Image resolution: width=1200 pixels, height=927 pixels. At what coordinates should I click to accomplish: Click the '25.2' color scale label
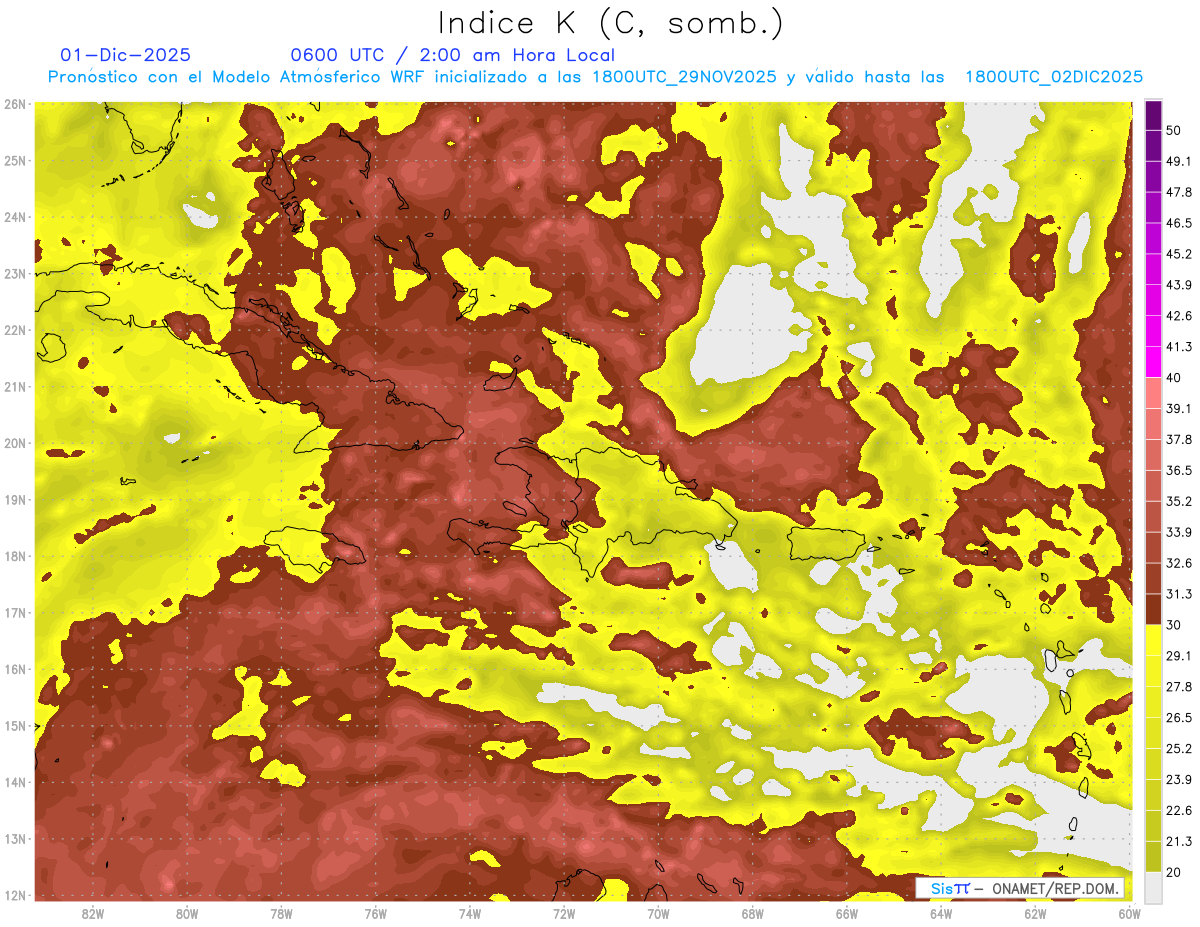pyautogui.click(x=1178, y=749)
